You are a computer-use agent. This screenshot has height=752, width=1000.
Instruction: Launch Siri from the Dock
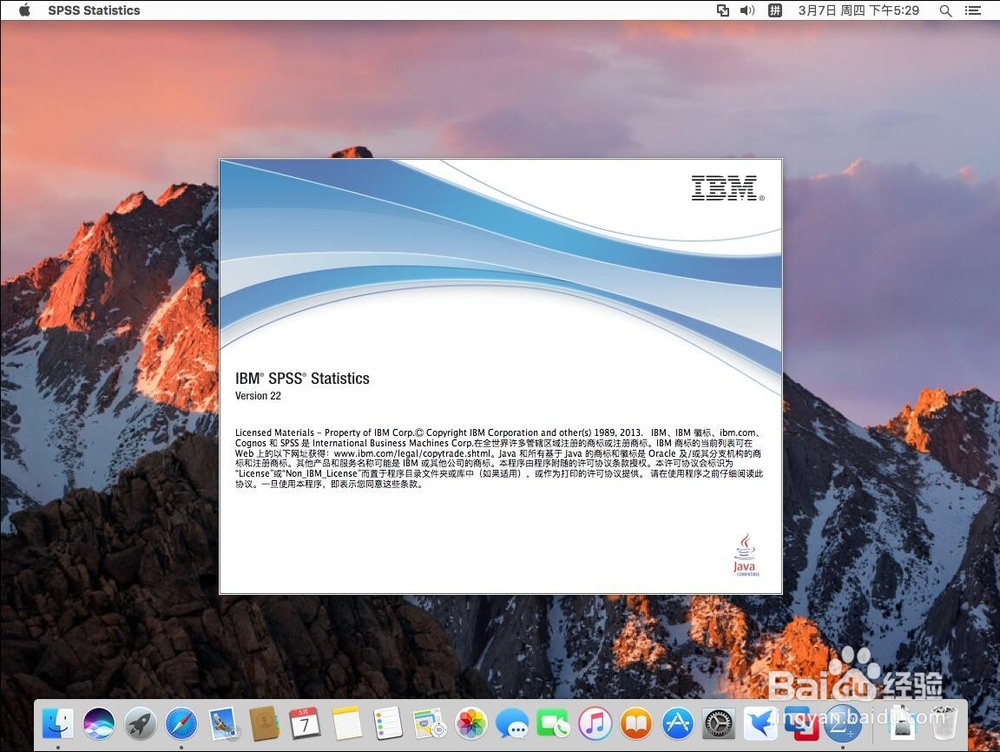point(99,724)
